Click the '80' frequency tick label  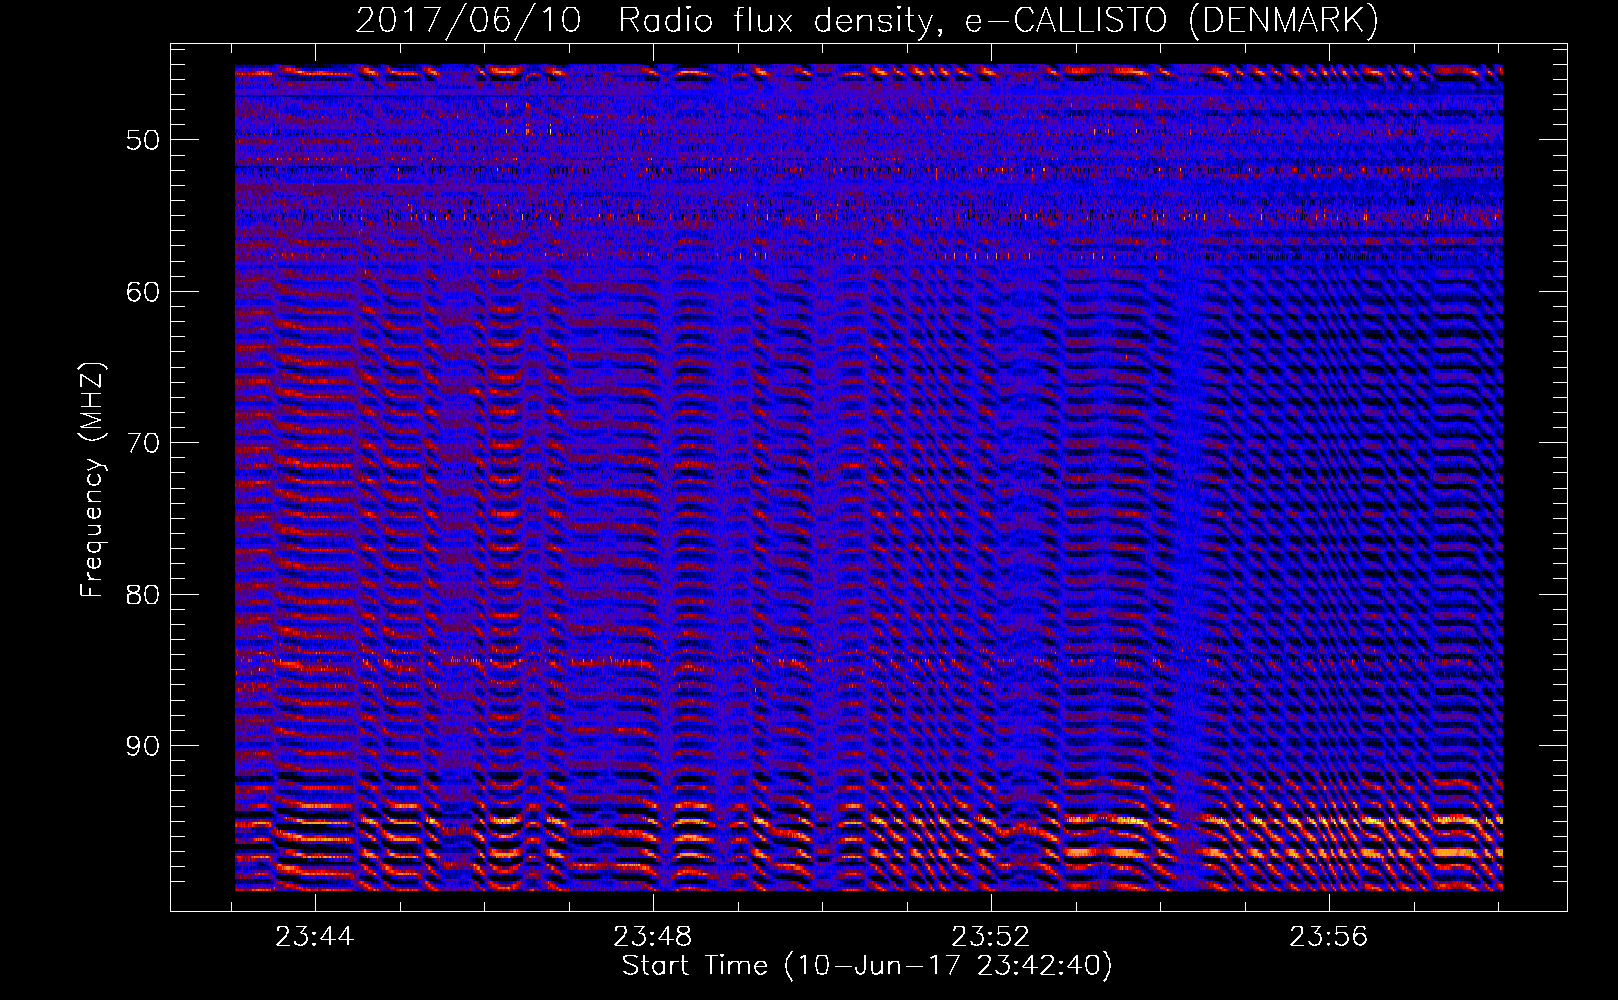tap(143, 595)
